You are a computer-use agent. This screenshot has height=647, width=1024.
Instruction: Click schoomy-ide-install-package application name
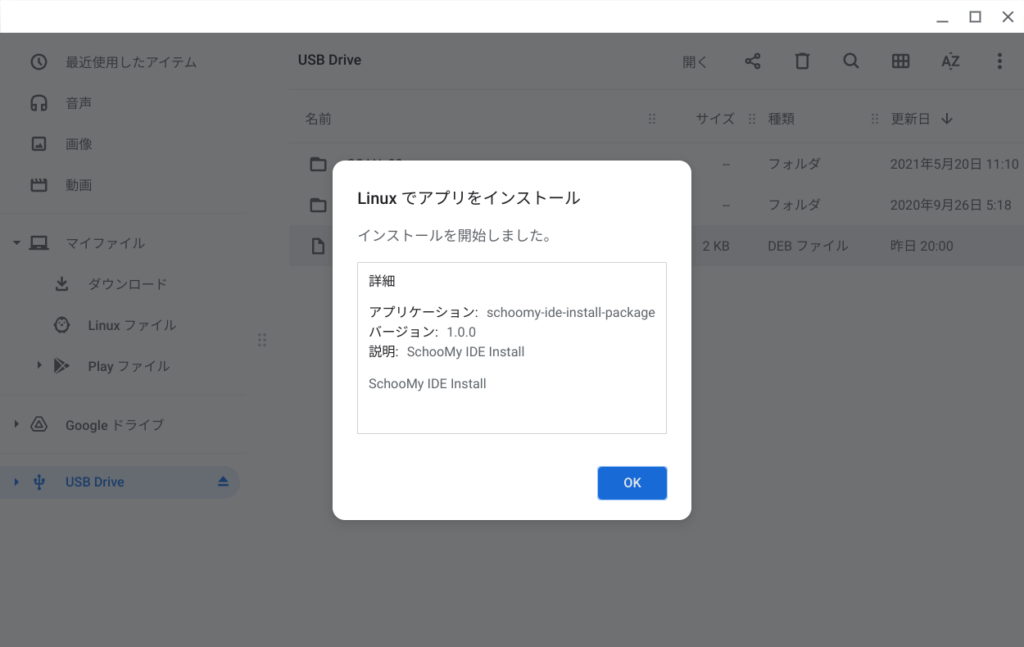click(x=571, y=312)
